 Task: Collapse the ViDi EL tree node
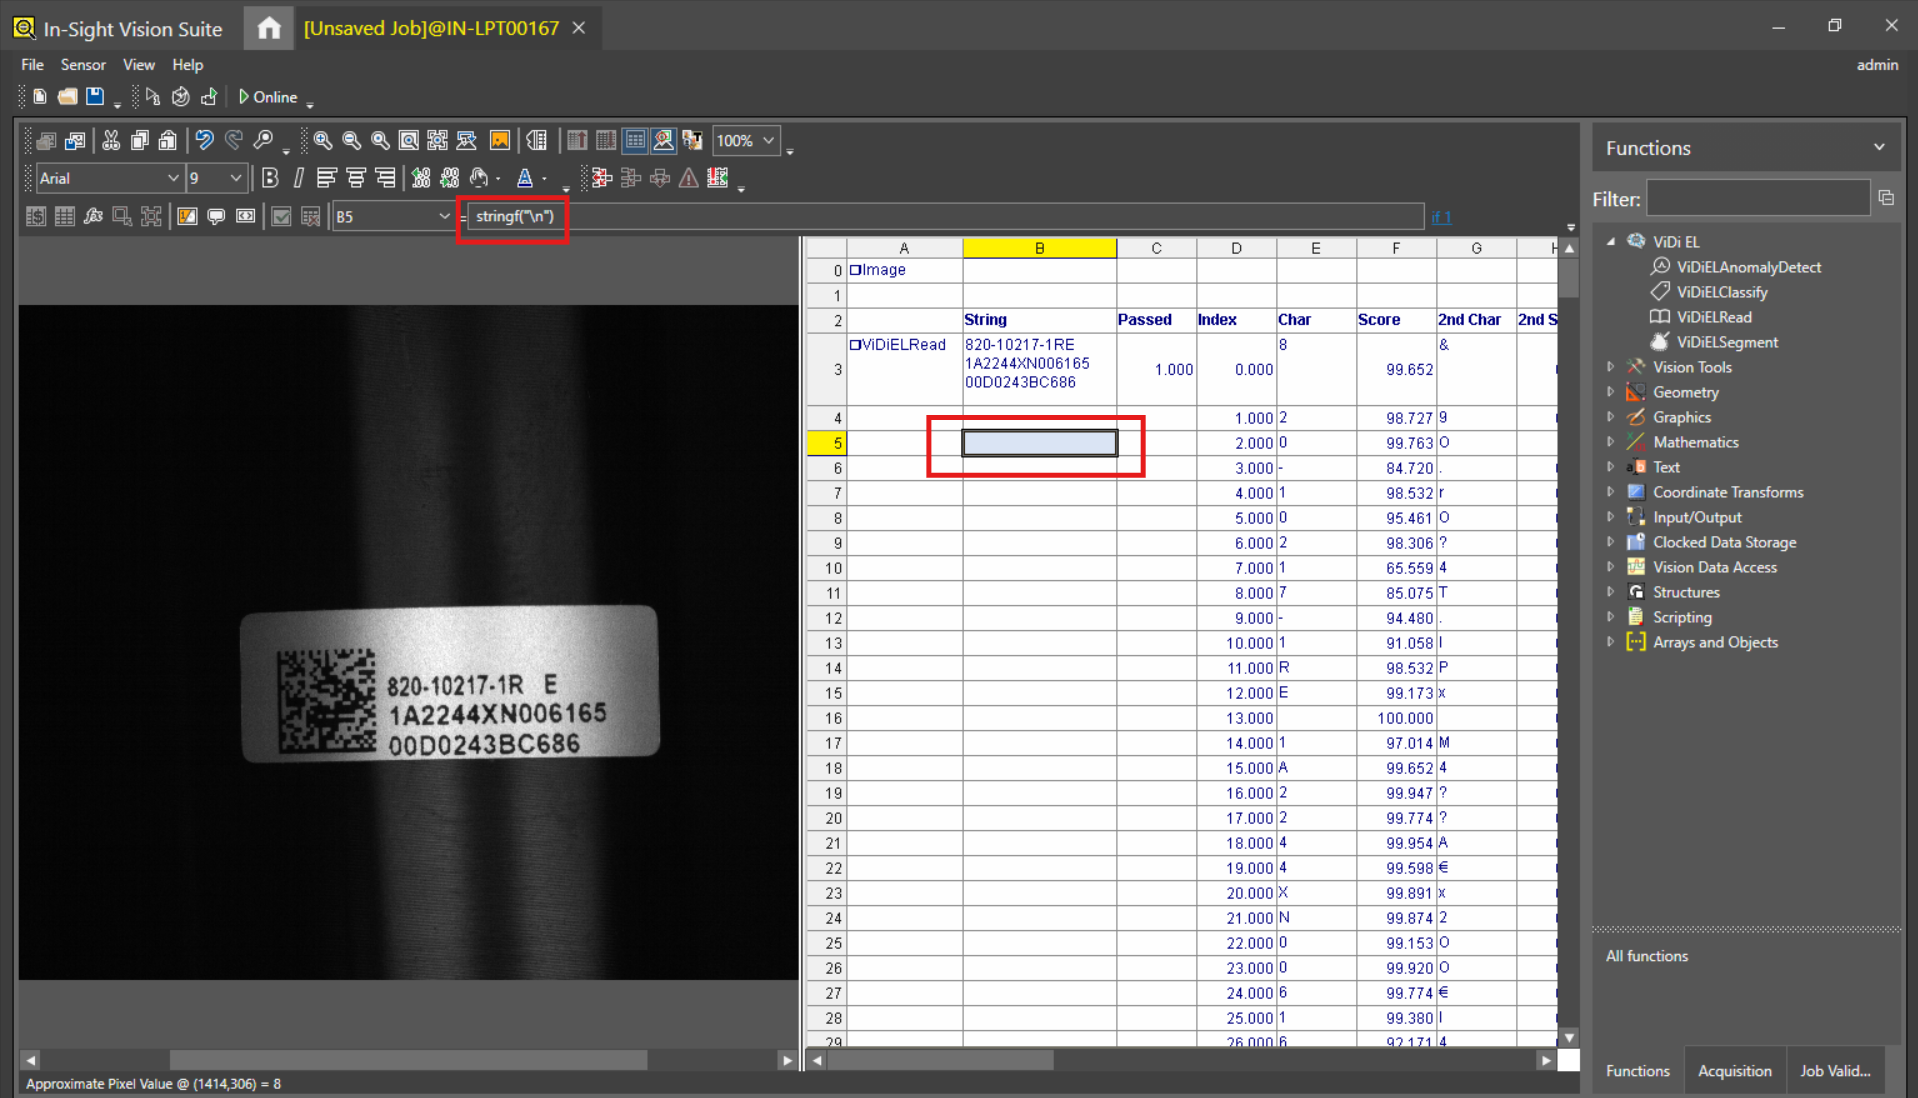(x=1611, y=242)
